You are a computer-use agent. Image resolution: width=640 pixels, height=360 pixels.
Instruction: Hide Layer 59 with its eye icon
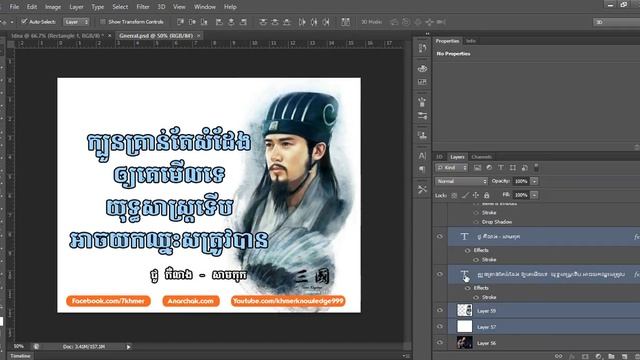[x=440, y=310]
